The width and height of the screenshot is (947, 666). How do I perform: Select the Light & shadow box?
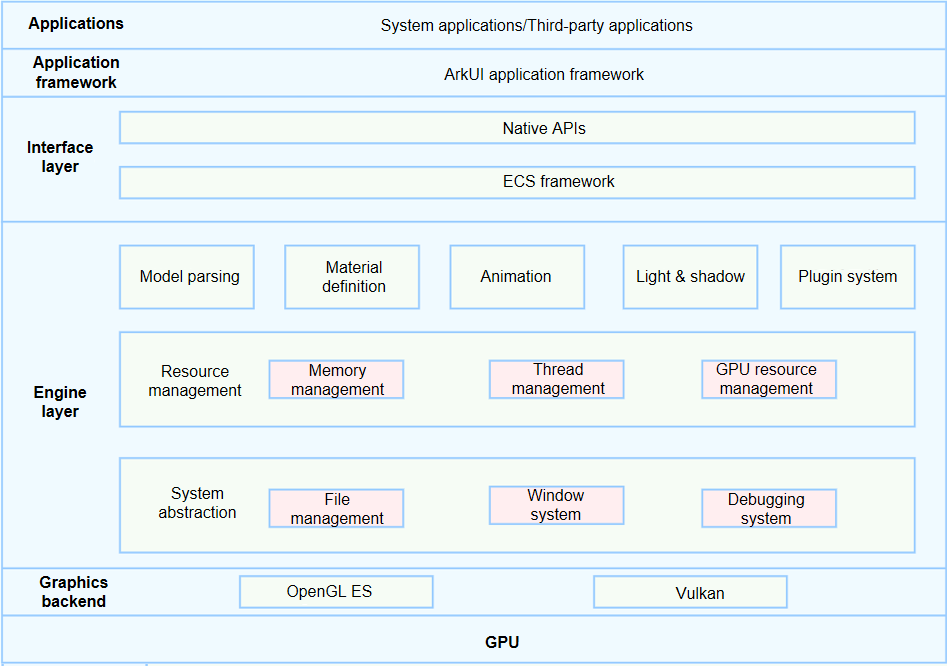click(690, 277)
